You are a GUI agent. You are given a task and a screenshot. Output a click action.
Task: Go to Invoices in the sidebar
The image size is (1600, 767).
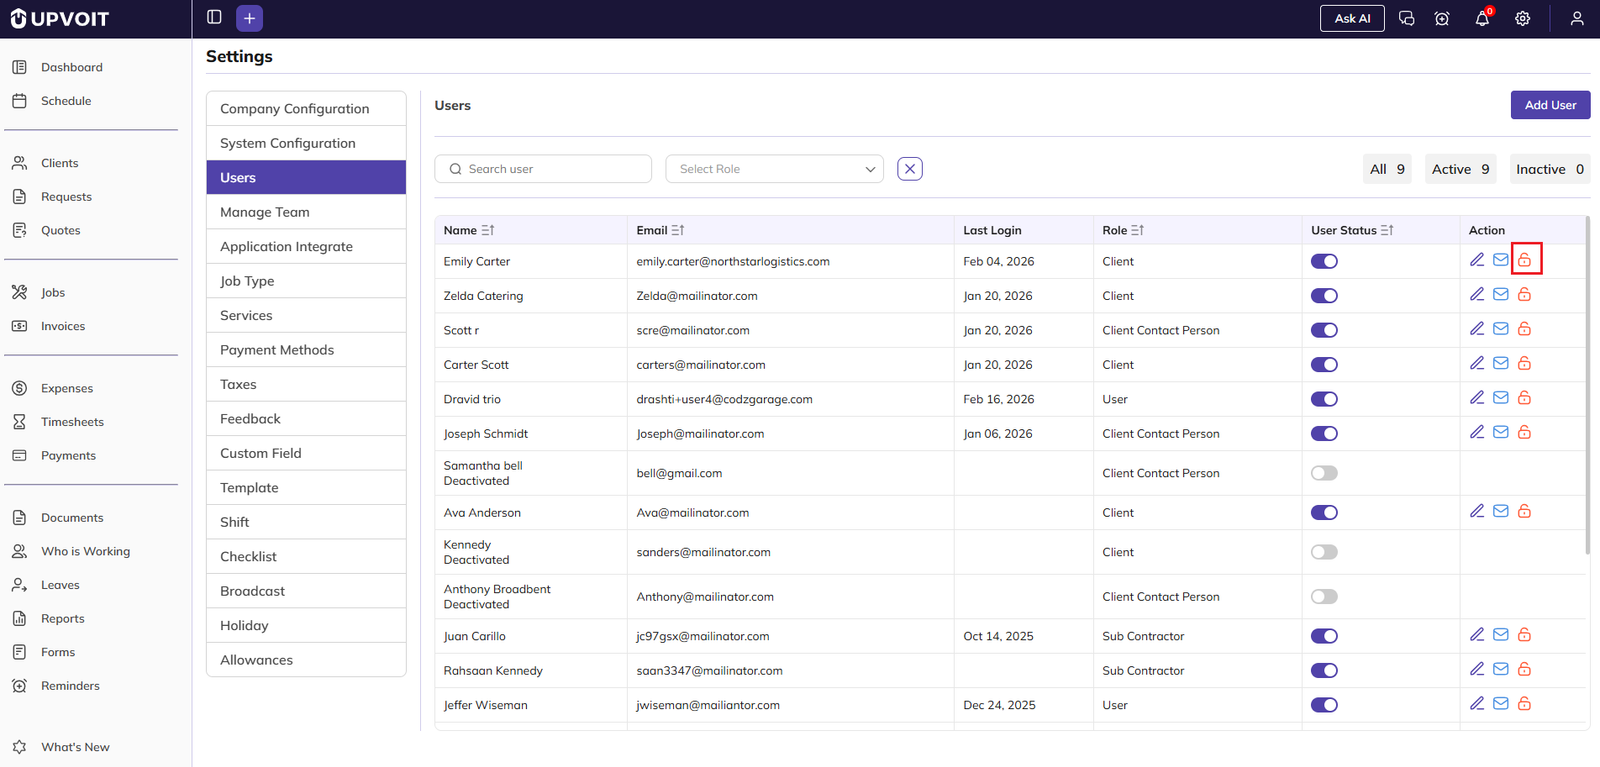click(x=63, y=326)
